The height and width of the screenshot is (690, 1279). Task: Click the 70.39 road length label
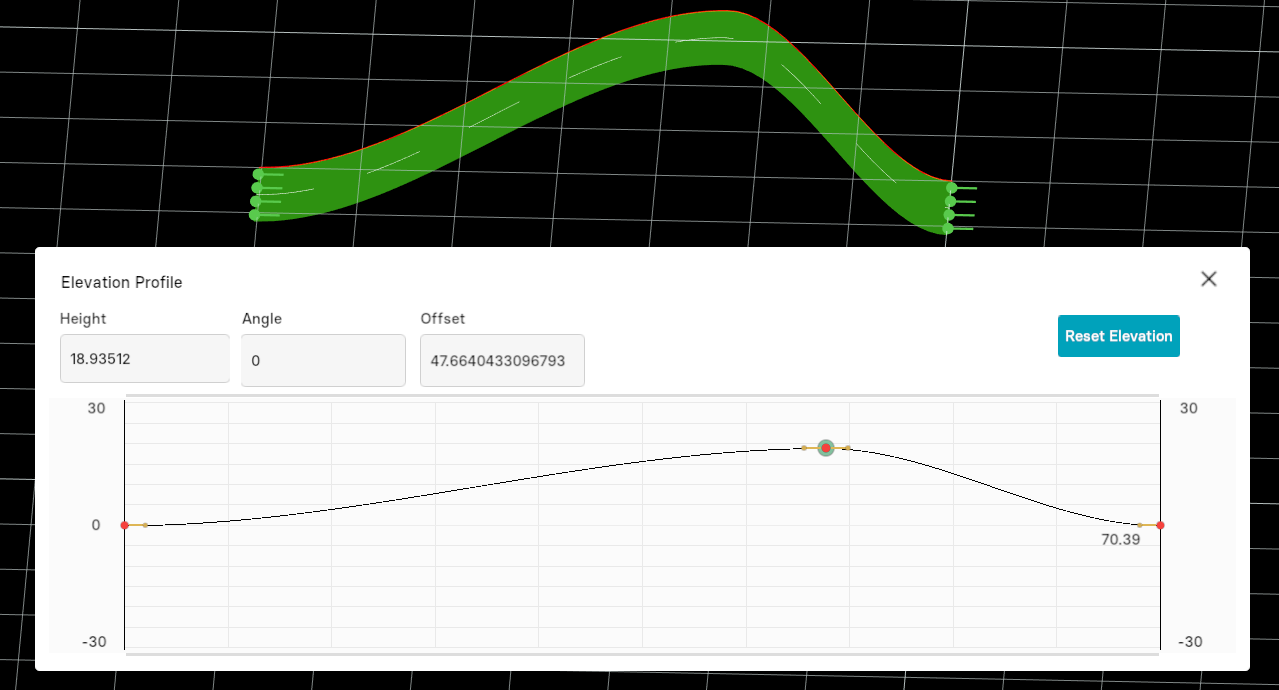pyautogui.click(x=1120, y=540)
